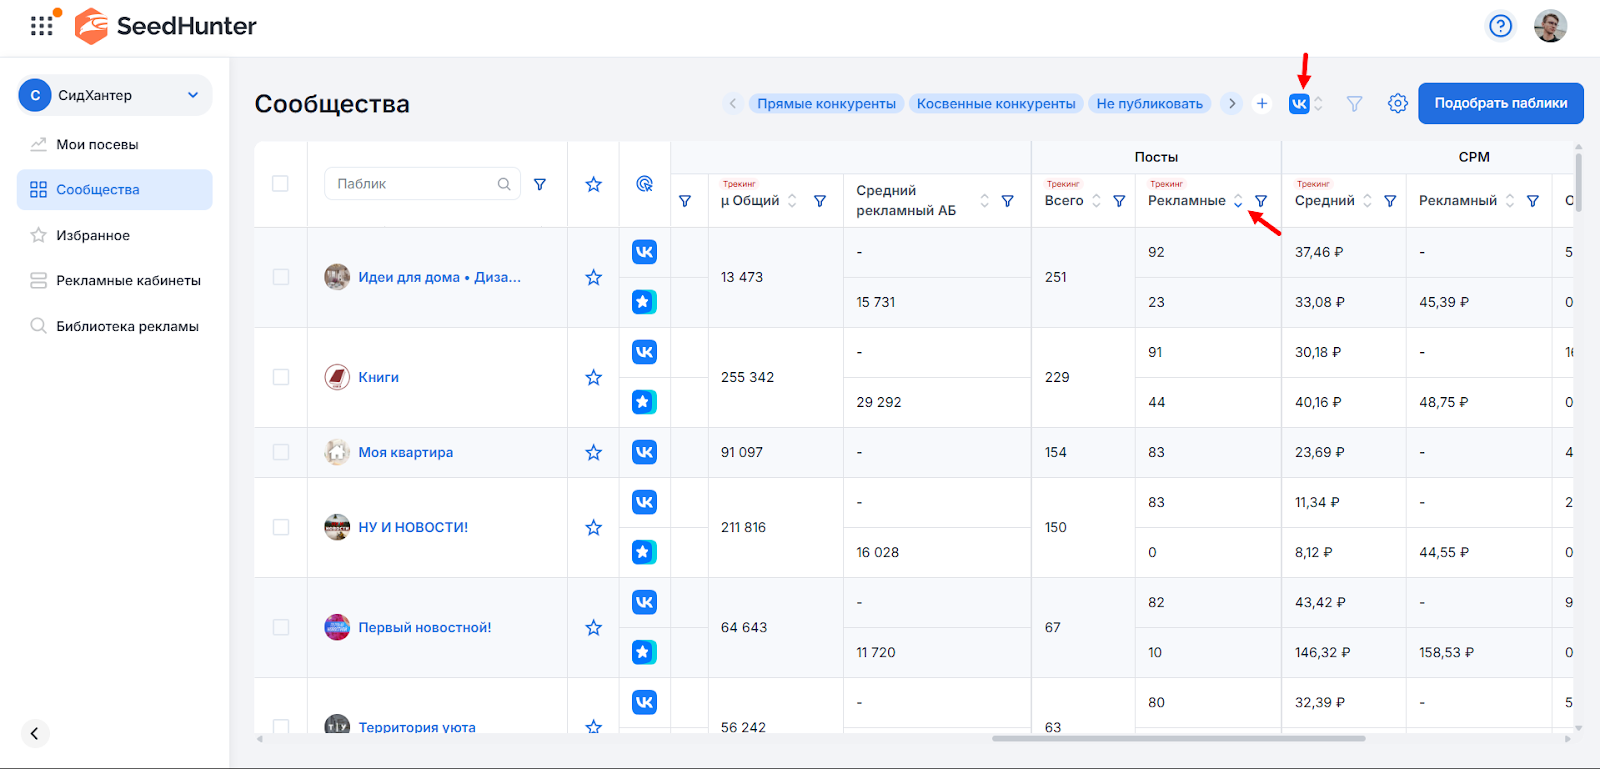Expand the СидХантер account dropdown
Viewport: 1600px width, 769px height.
(x=192, y=95)
